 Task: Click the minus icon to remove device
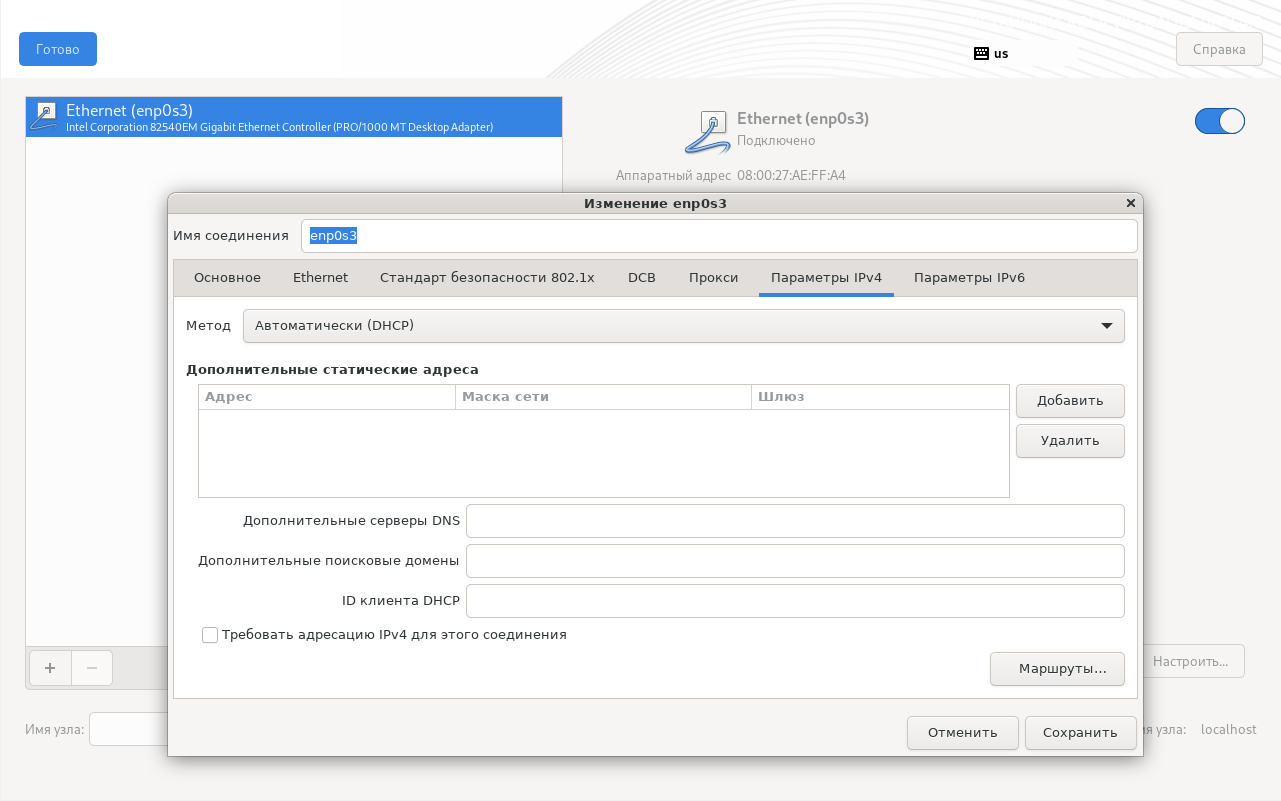click(x=92, y=668)
